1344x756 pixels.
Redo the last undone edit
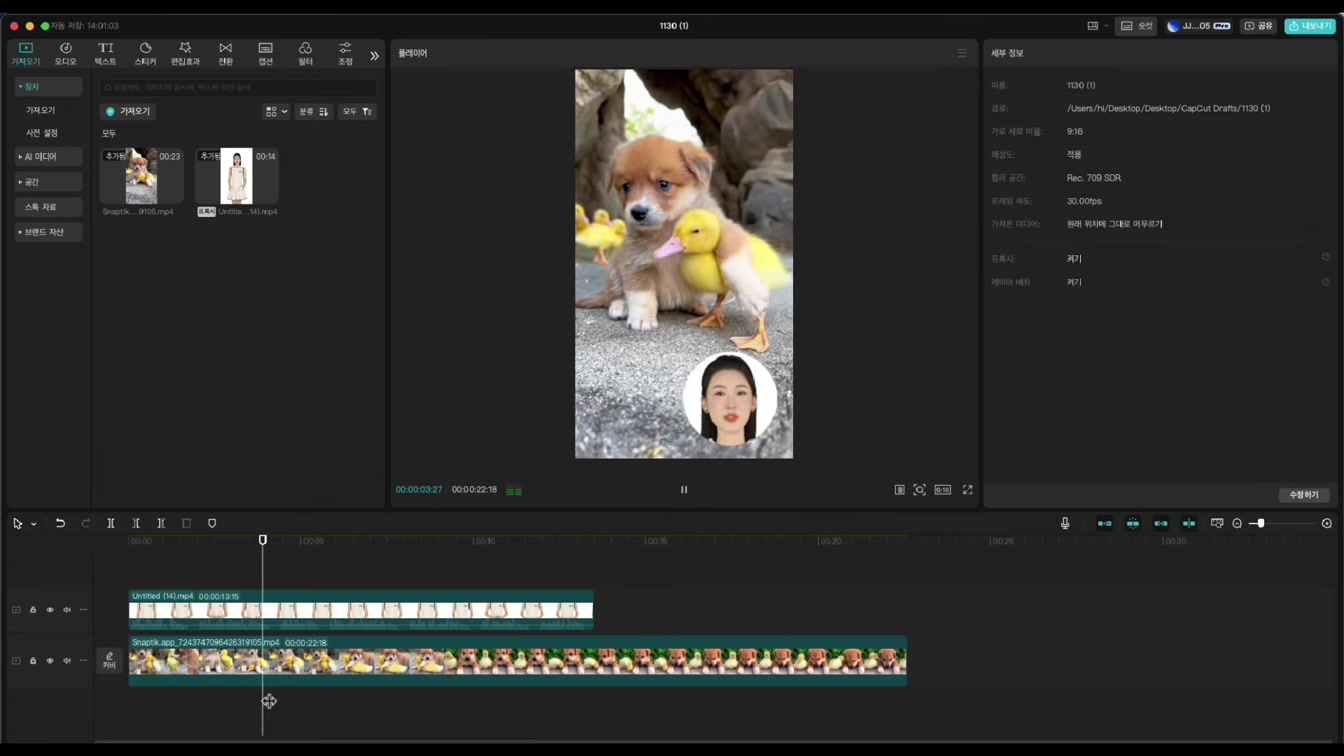pos(86,524)
